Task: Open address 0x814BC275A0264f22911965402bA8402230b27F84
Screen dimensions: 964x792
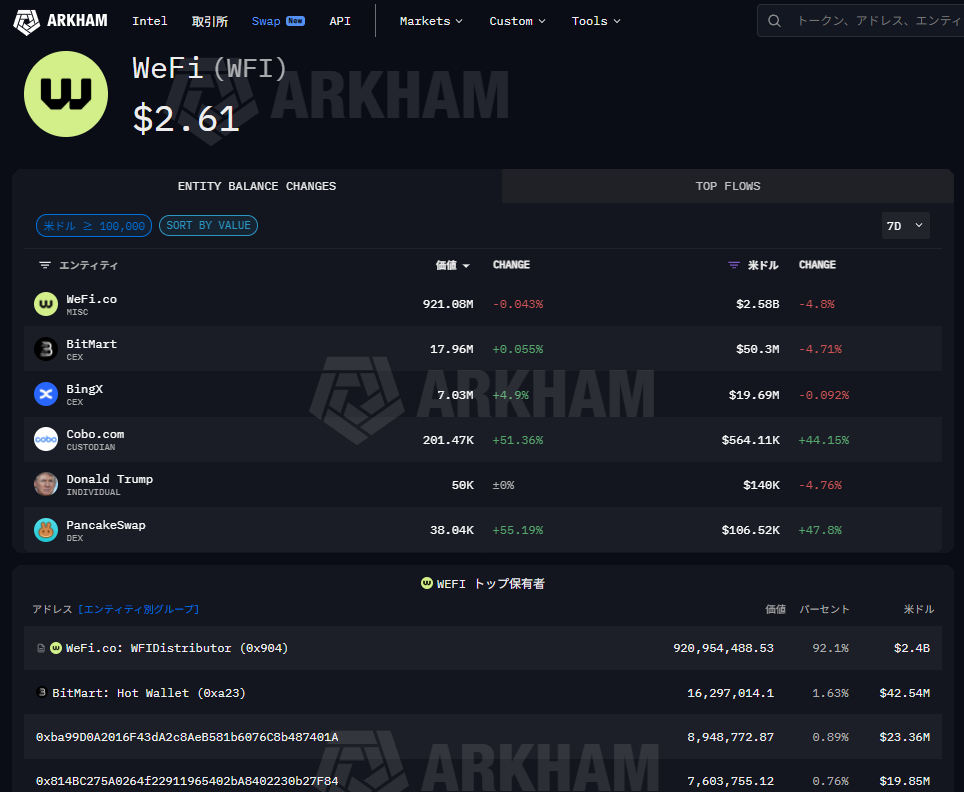Action: pyautogui.click(x=187, y=781)
